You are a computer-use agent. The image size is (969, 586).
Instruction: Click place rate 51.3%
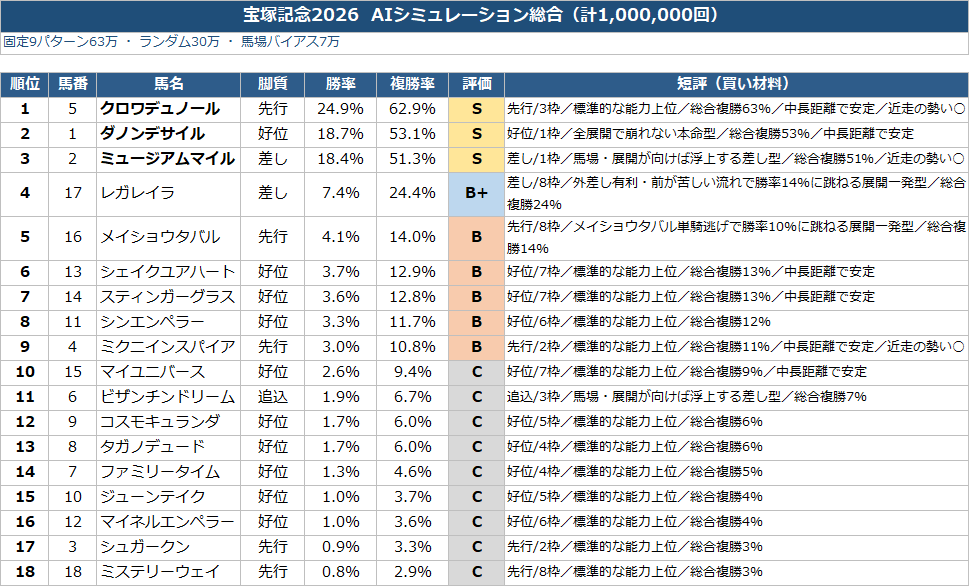pyautogui.click(x=412, y=159)
